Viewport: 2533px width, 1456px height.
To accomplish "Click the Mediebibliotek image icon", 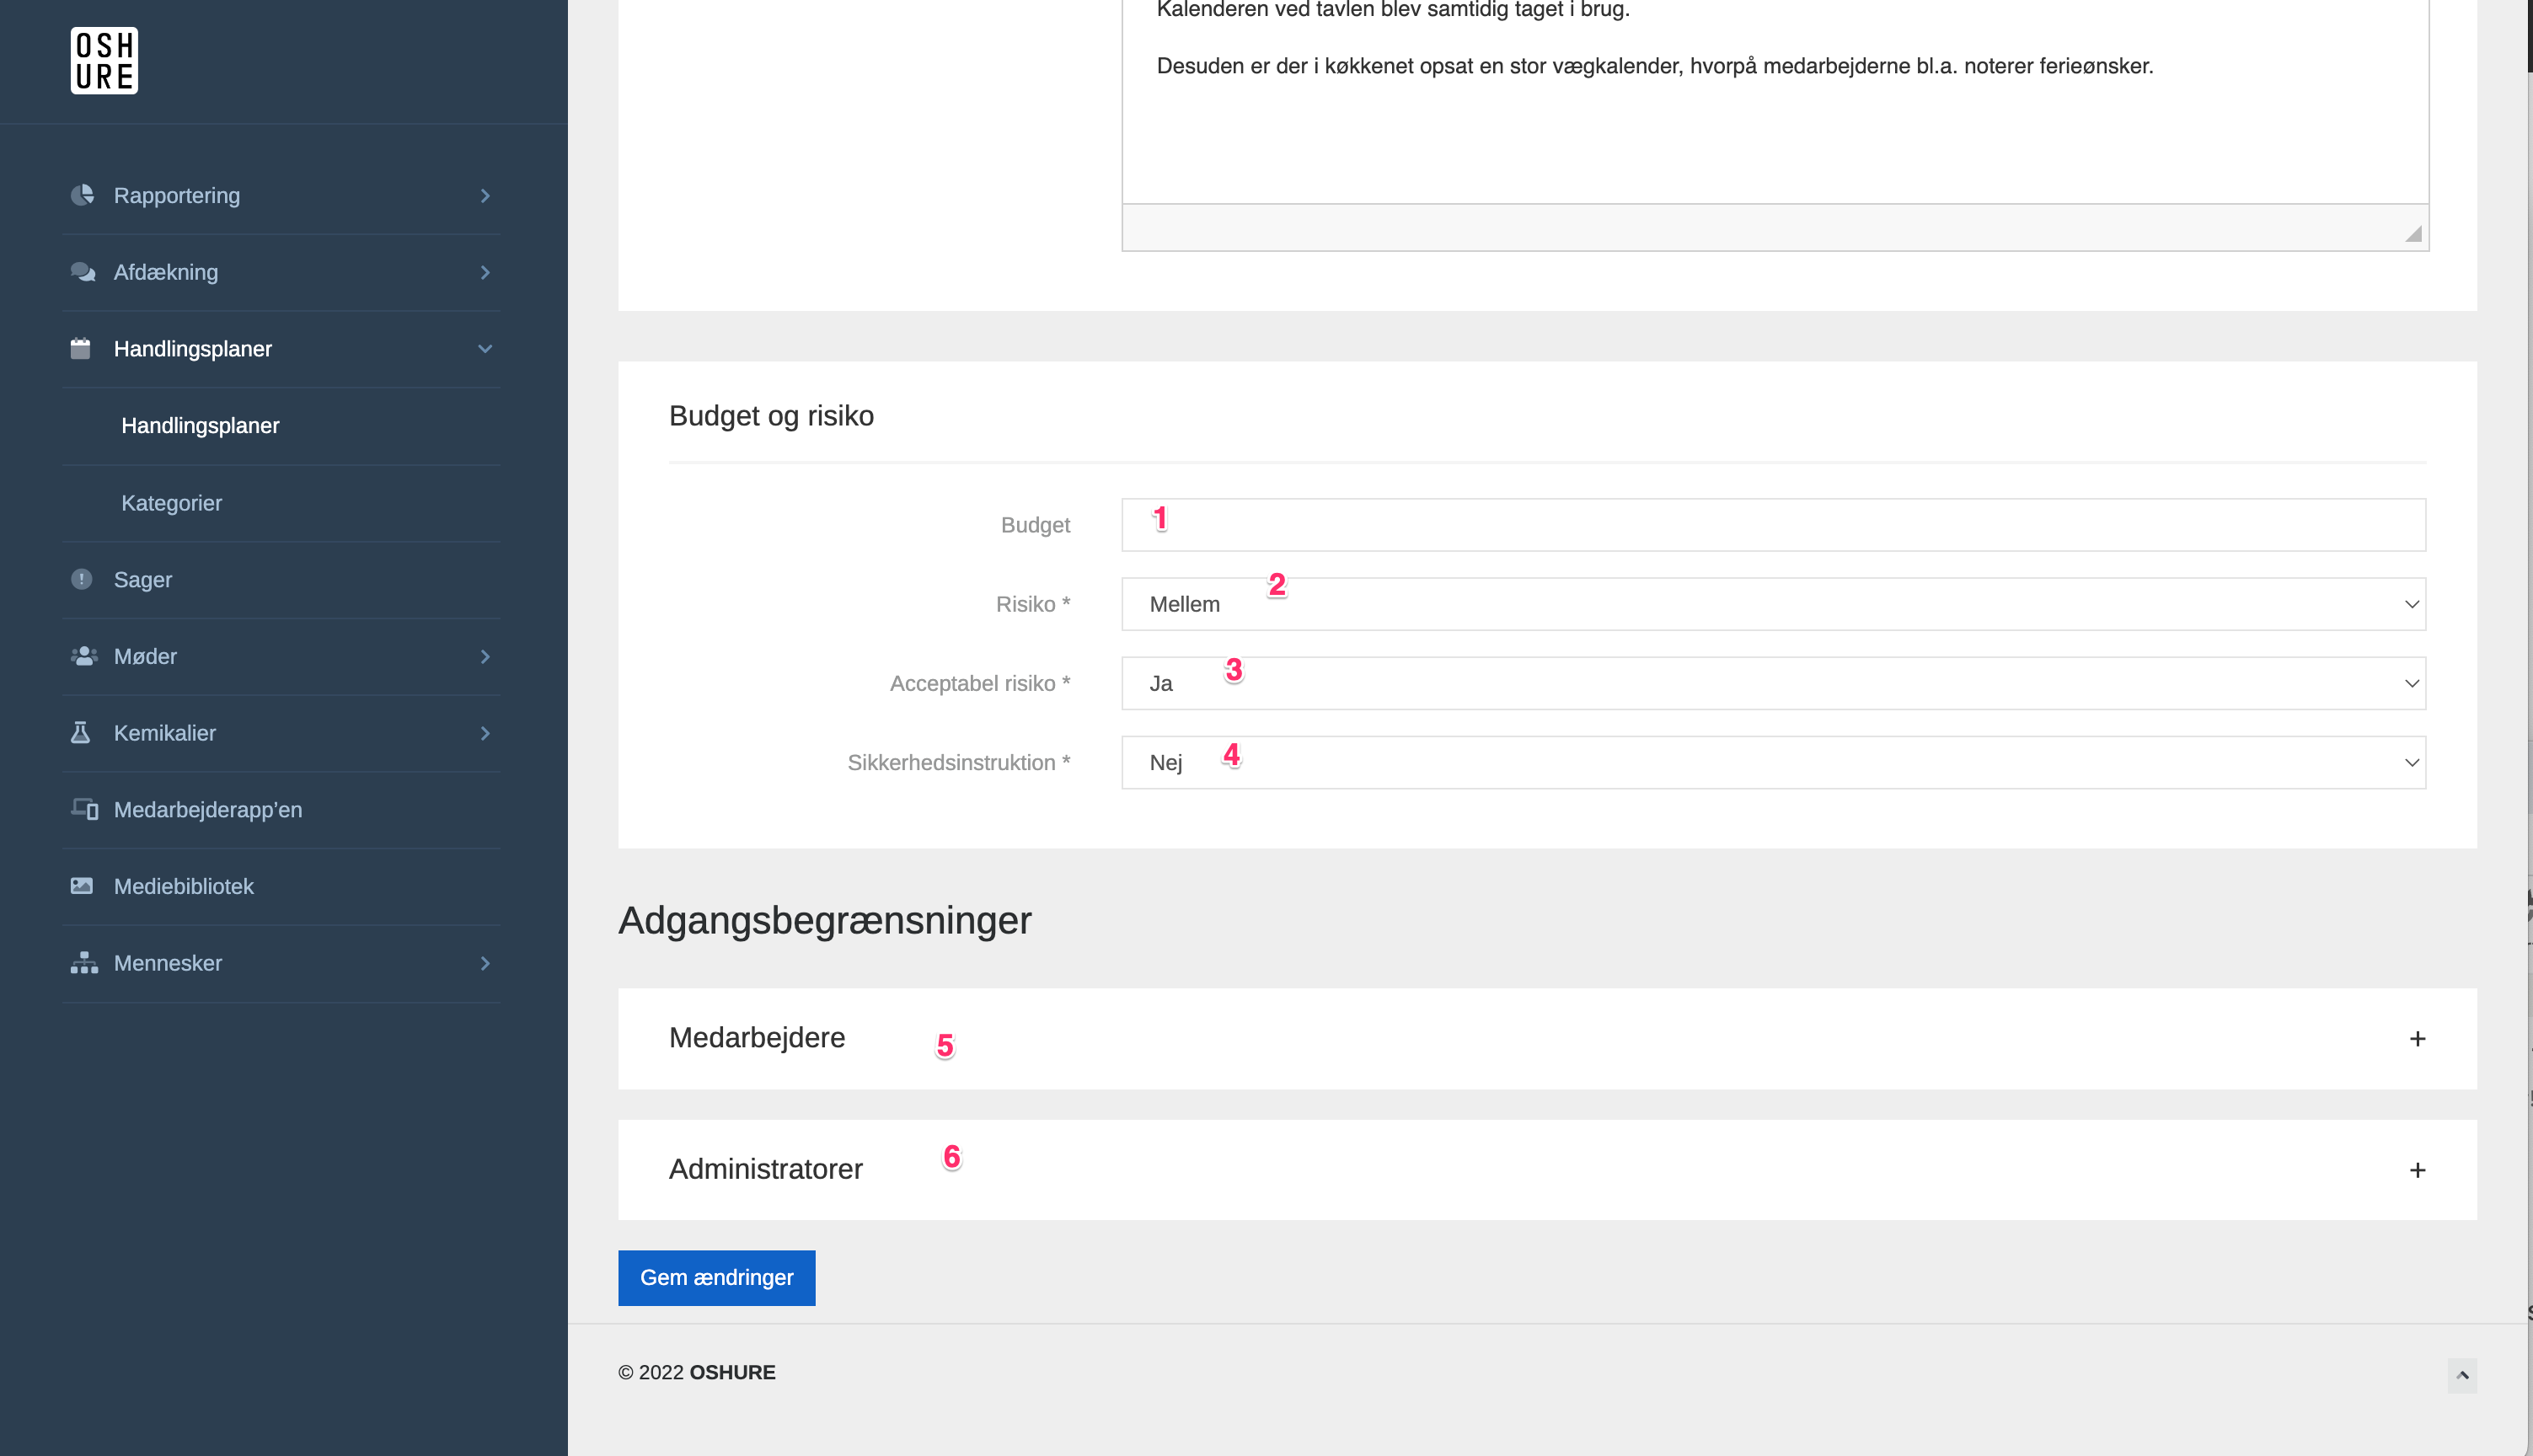I will [82, 886].
